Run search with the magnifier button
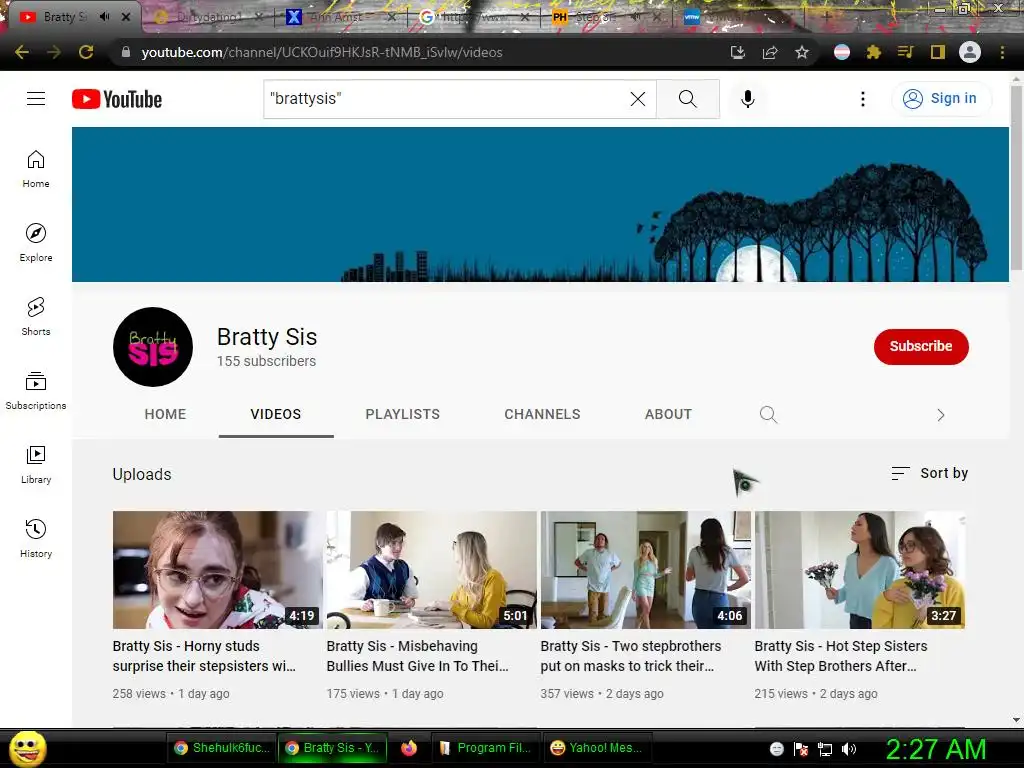 688,99
